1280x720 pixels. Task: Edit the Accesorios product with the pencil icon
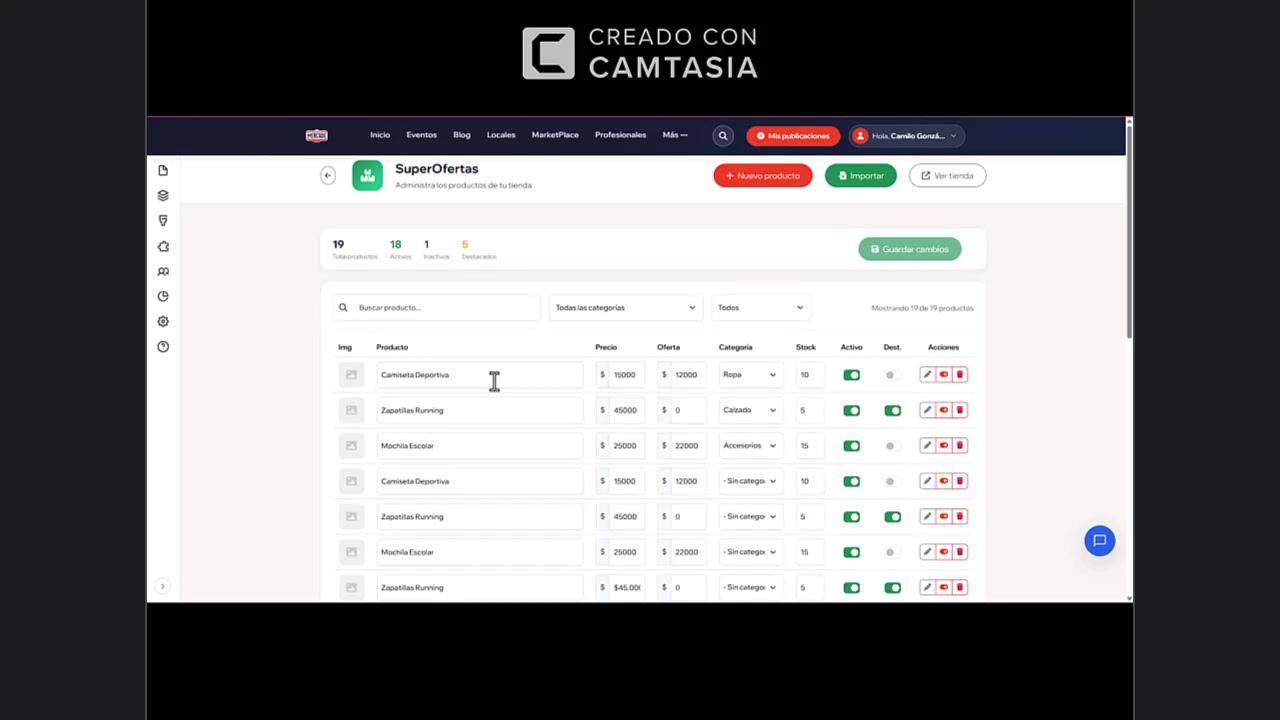(927, 446)
